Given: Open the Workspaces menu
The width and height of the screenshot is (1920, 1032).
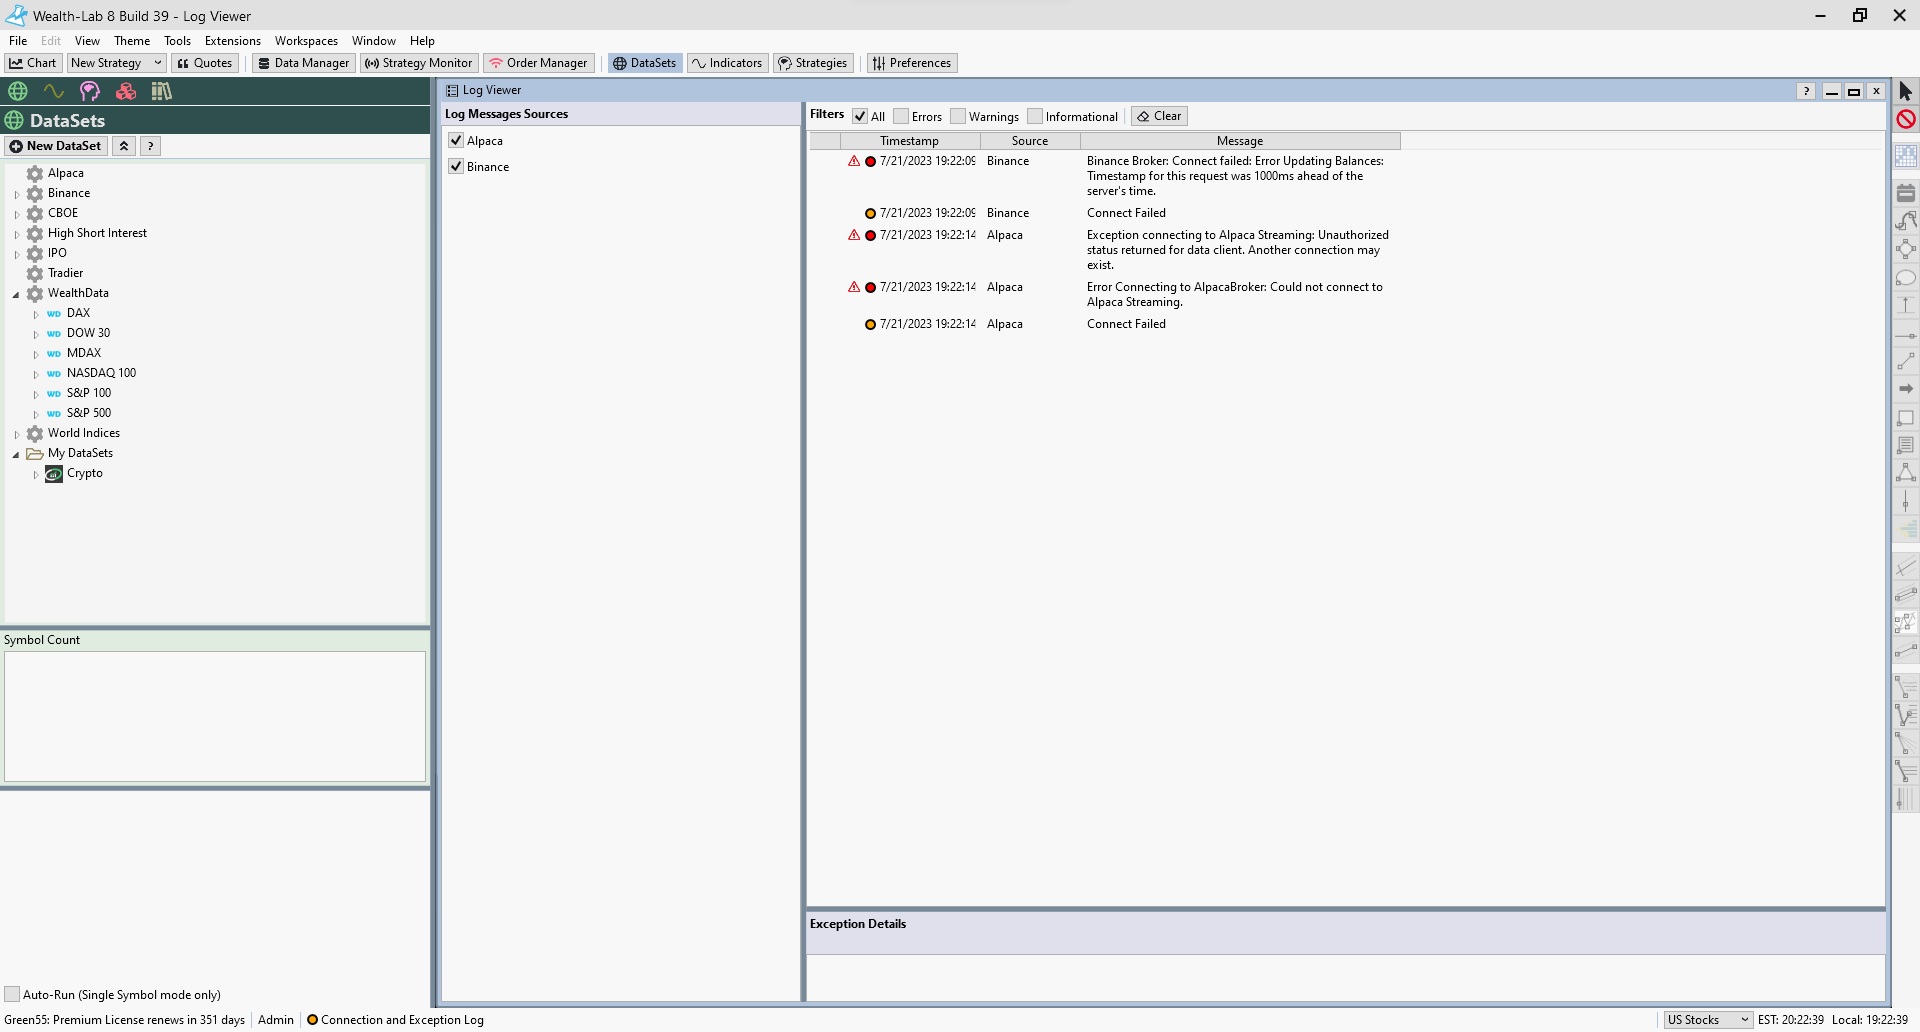Looking at the screenshot, I should (x=306, y=41).
